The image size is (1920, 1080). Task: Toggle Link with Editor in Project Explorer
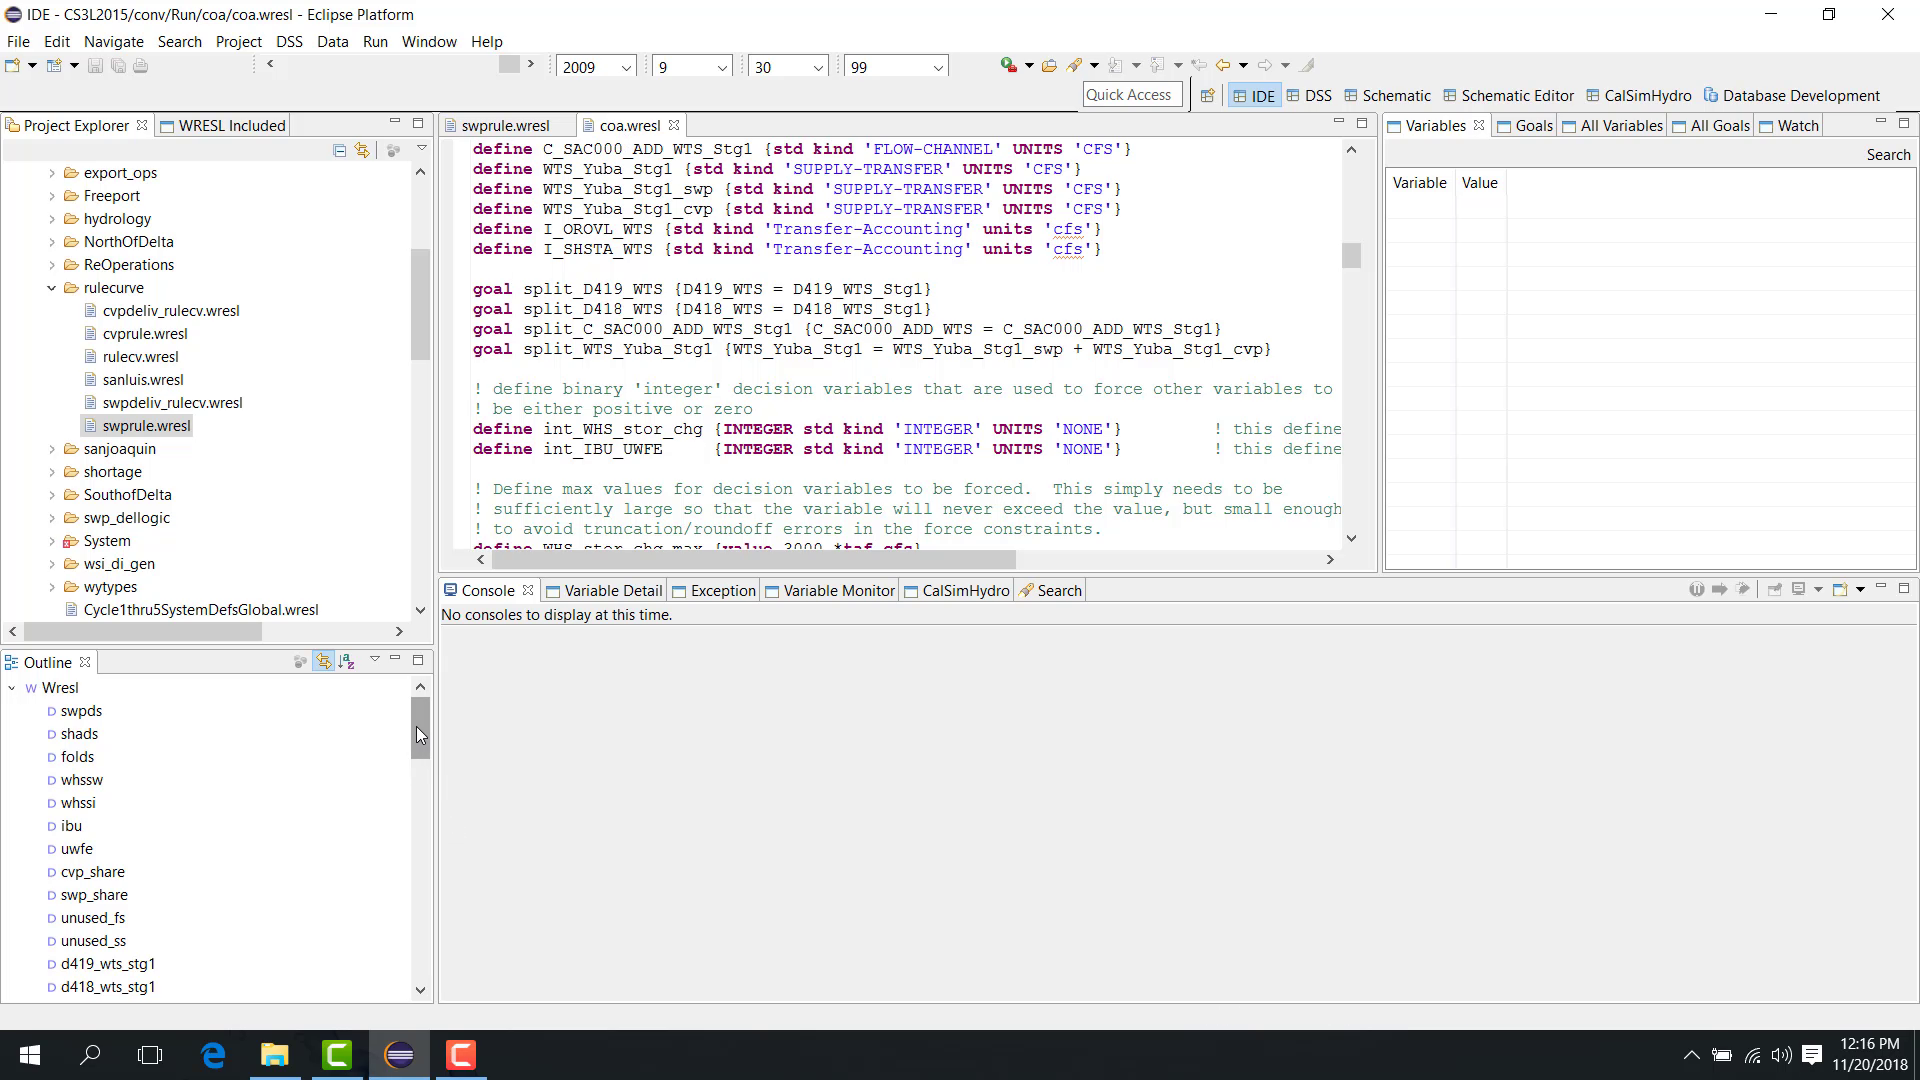(362, 151)
